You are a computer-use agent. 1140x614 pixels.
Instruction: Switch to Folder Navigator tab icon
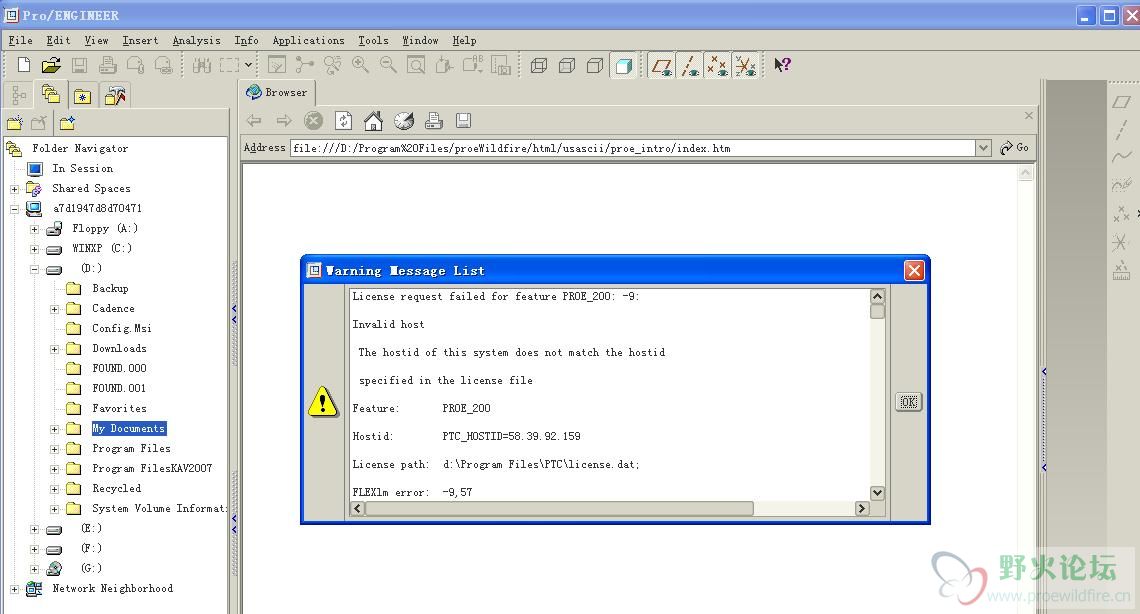pos(51,94)
